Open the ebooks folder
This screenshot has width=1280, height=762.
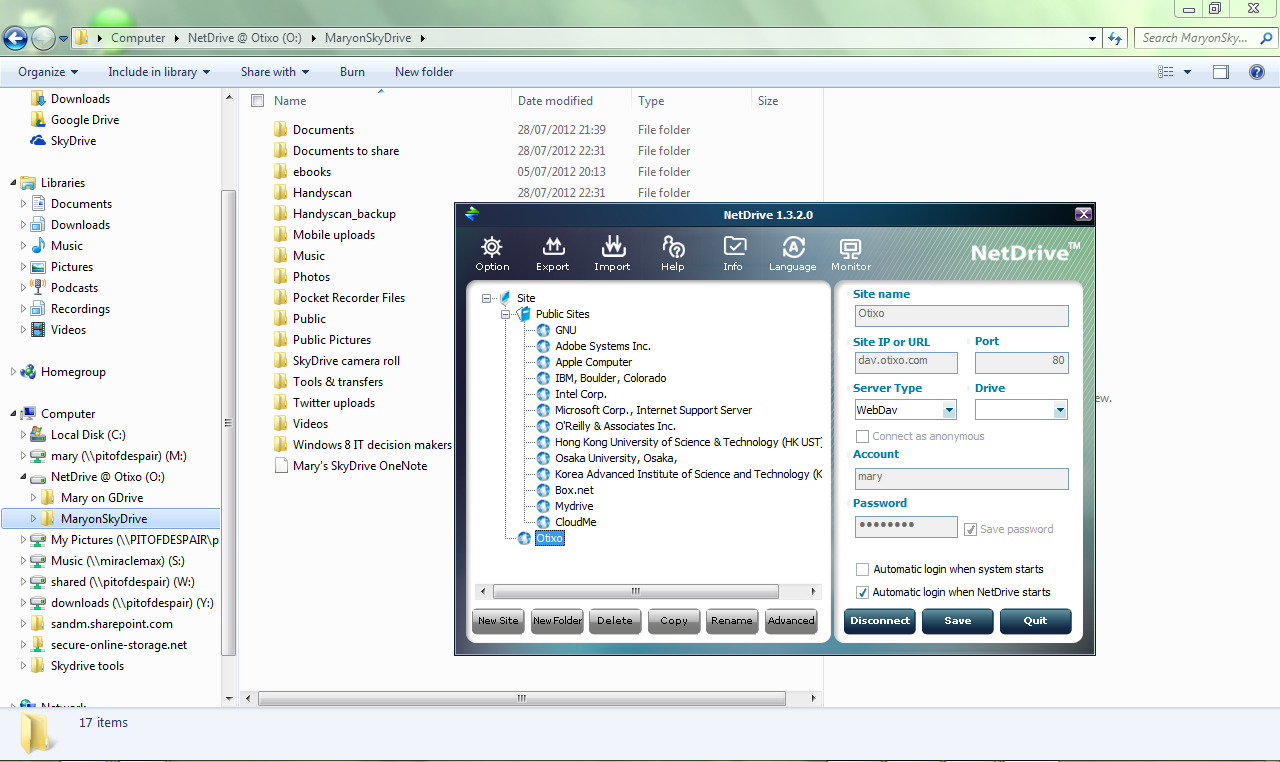312,172
